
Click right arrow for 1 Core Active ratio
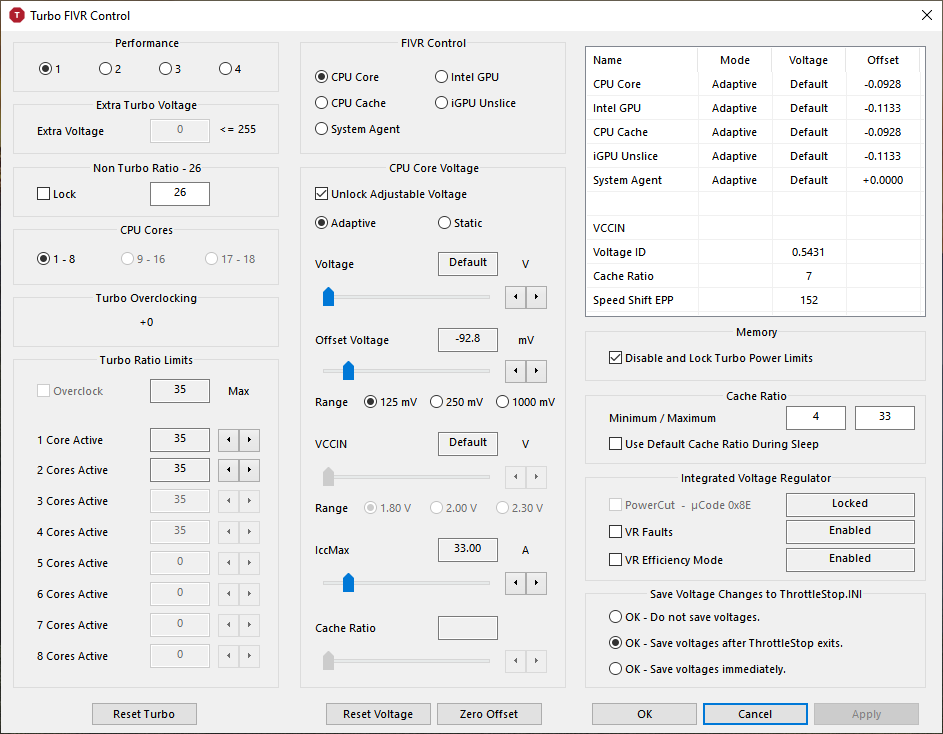pos(249,440)
